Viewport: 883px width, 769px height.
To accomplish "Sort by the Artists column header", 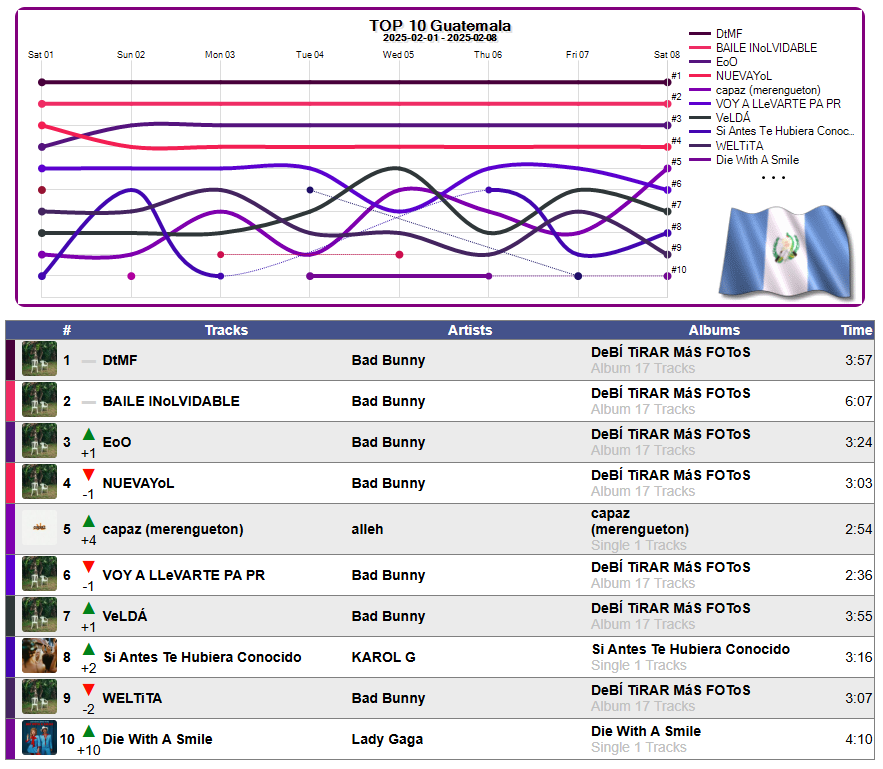I will point(470,330).
